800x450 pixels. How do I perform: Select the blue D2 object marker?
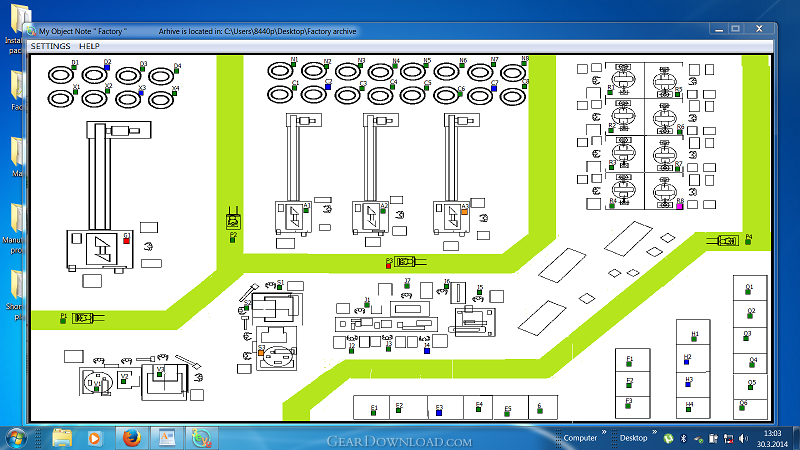click(108, 67)
